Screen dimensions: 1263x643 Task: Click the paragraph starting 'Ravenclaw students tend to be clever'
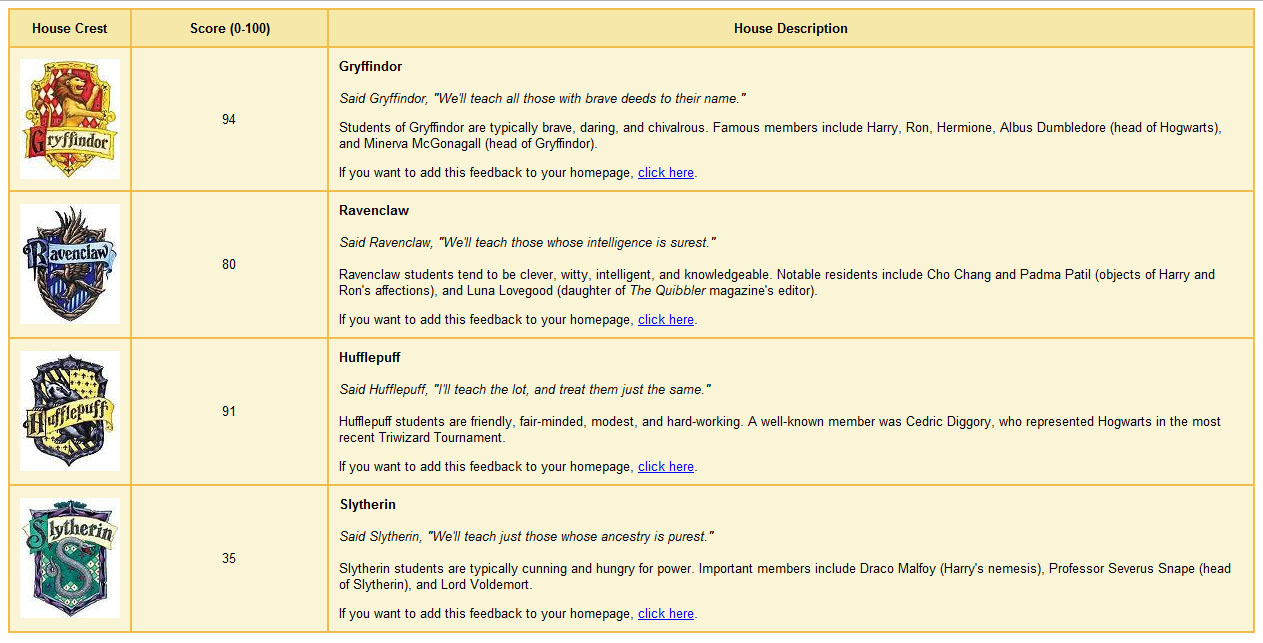(x=777, y=282)
